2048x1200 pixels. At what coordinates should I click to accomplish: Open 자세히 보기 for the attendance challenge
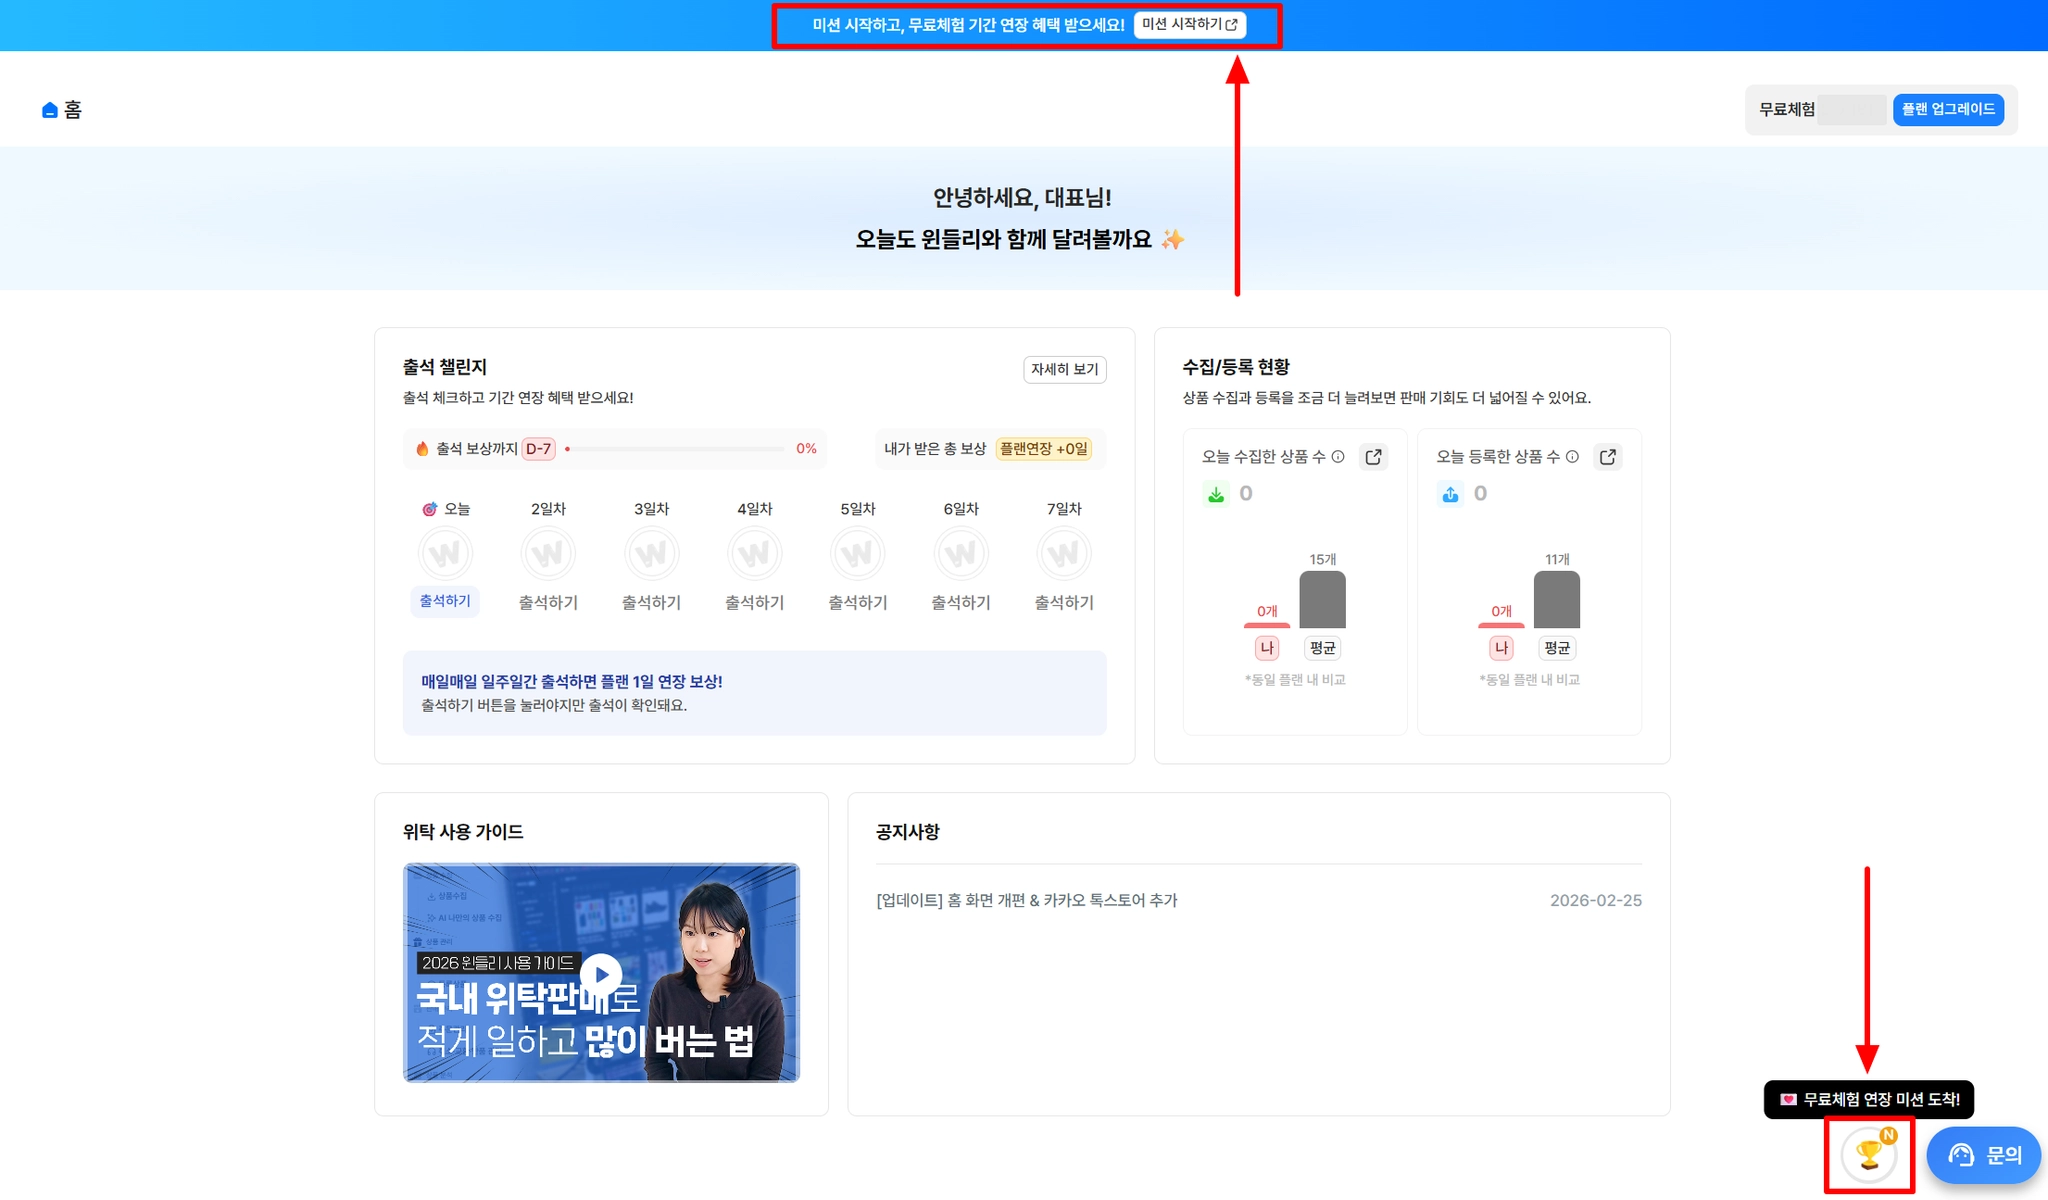coord(1064,369)
